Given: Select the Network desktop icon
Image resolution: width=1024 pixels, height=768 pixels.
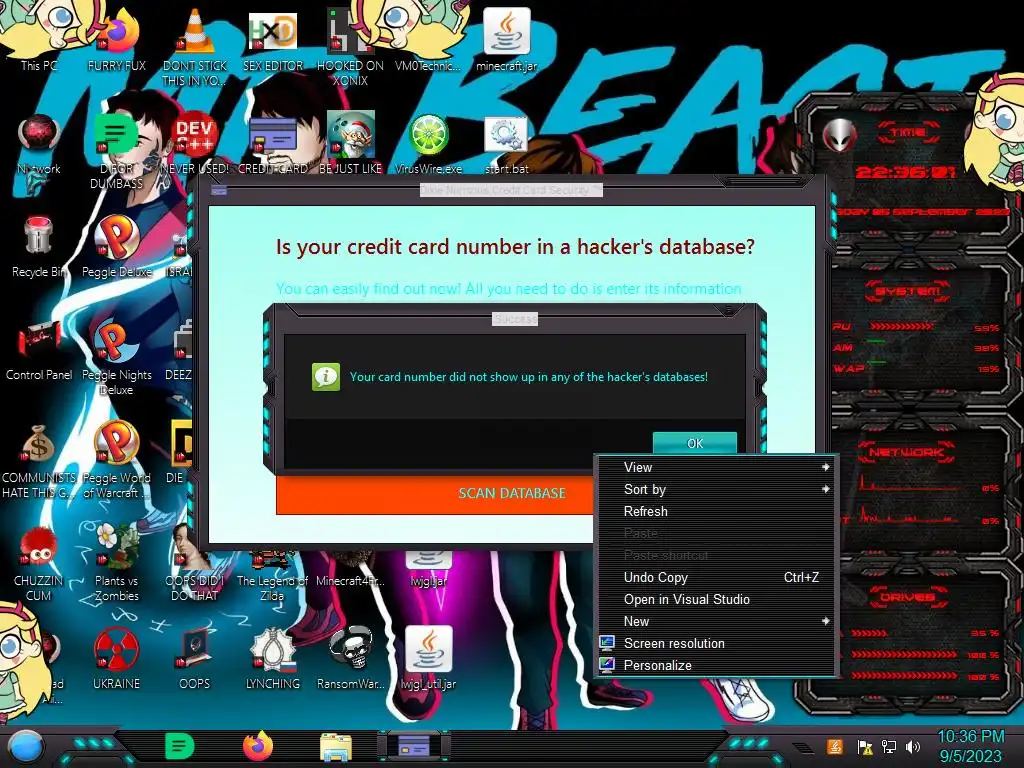Looking at the screenshot, I should 39,144.
